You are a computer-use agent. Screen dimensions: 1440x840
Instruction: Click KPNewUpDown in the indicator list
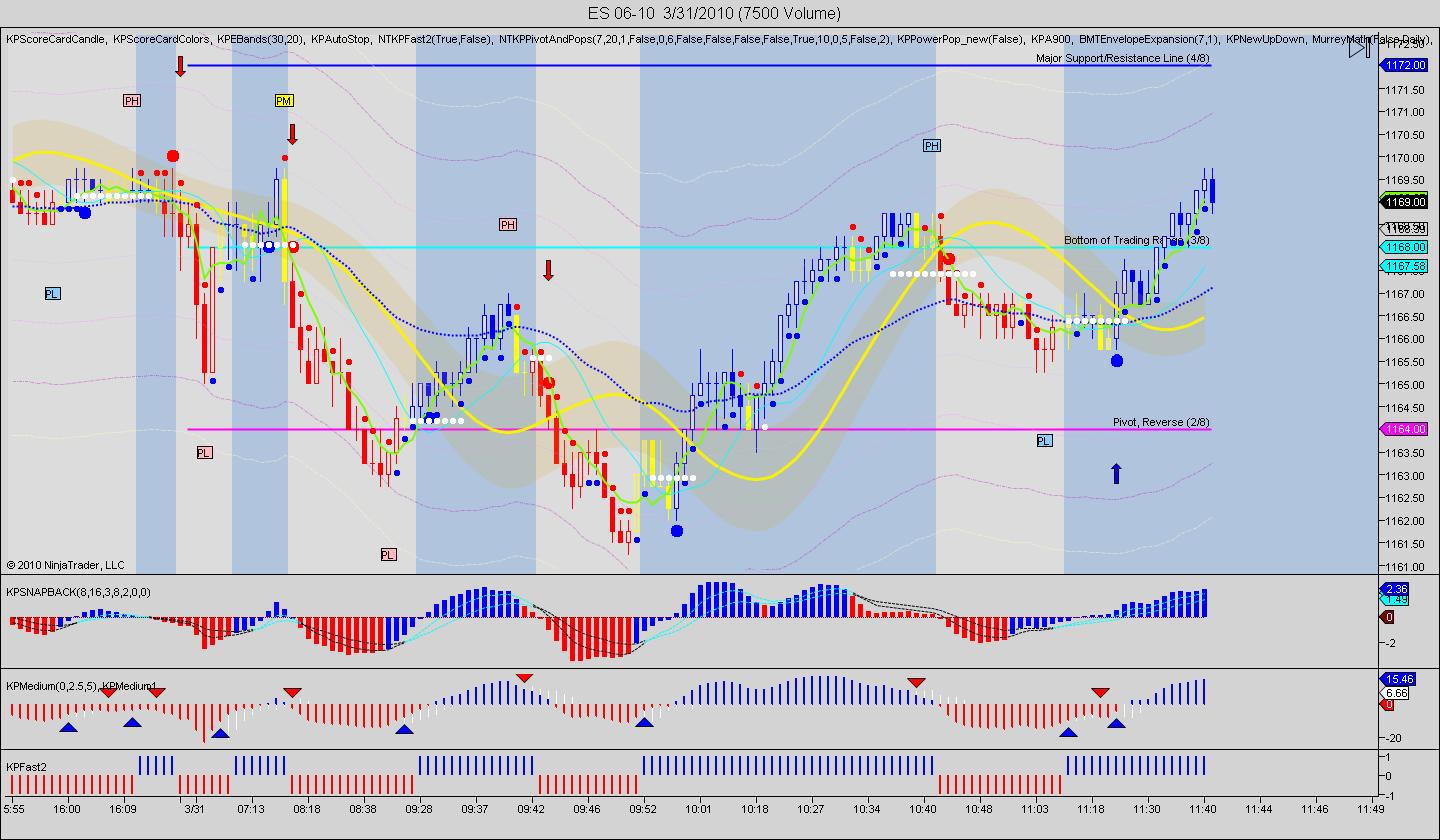pos(1264,39)
